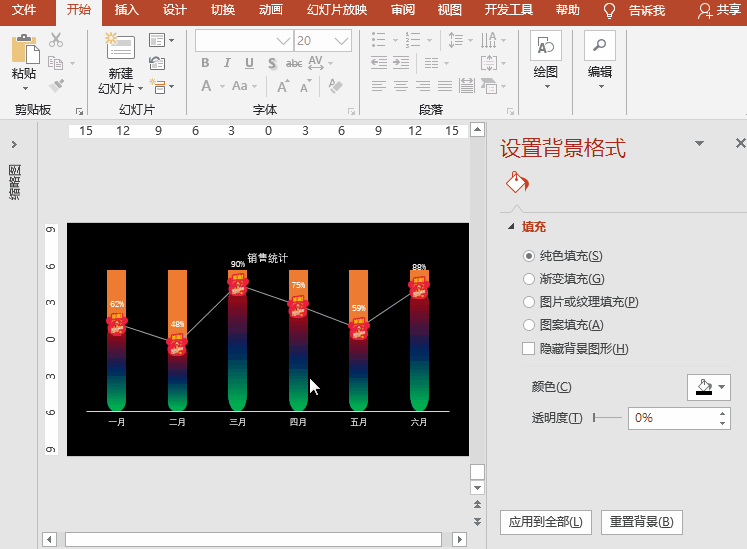This screenshot has height=549, width=747.
Task: Switch to the Animations (动画) tab
Action: pyautogui.click(x=271, y=10)
